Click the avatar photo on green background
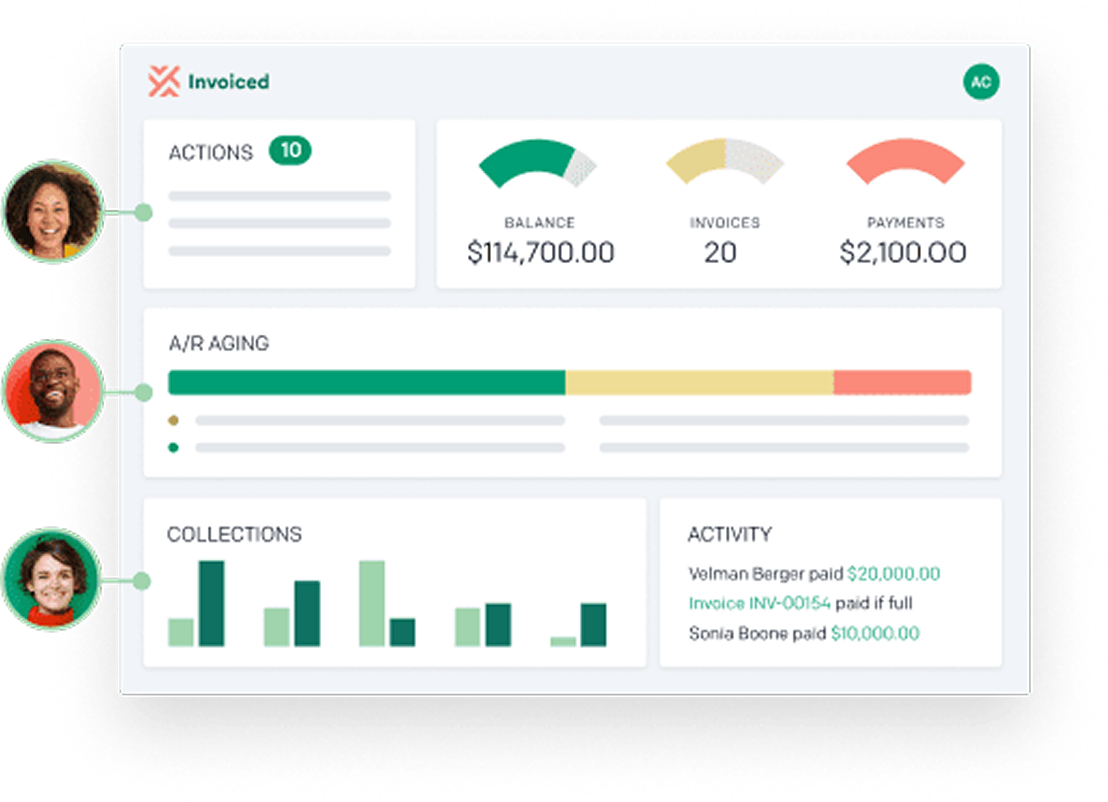This screenshot has width=1108, height=802. [52, 579]
